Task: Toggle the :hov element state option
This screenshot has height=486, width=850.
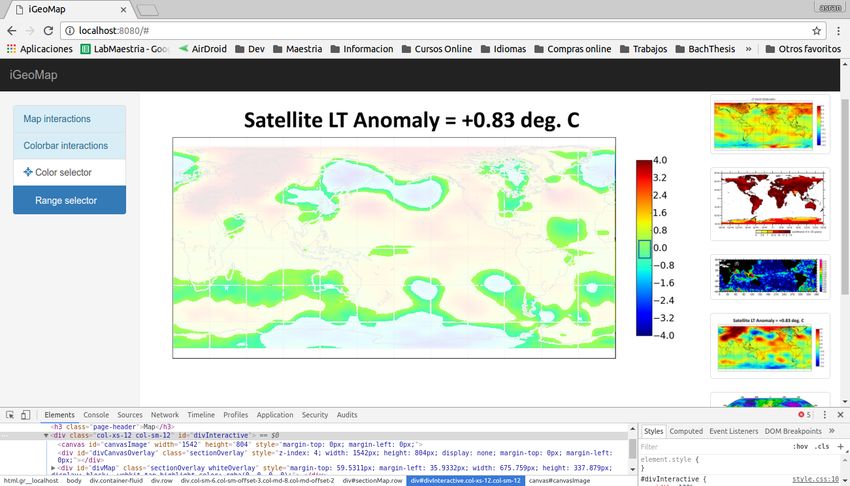Action: pos(800,446)
